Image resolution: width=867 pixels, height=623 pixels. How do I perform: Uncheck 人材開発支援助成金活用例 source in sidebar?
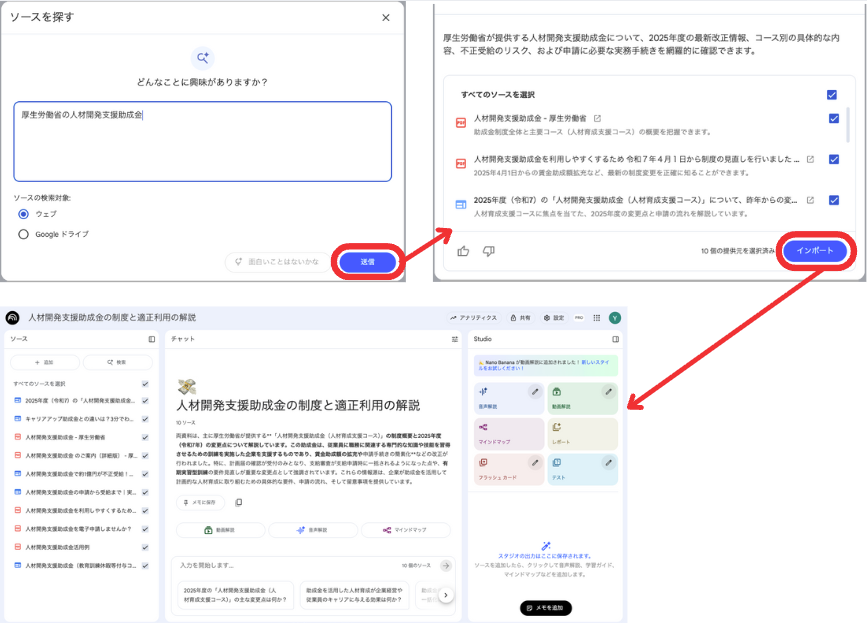coord(145,547)
